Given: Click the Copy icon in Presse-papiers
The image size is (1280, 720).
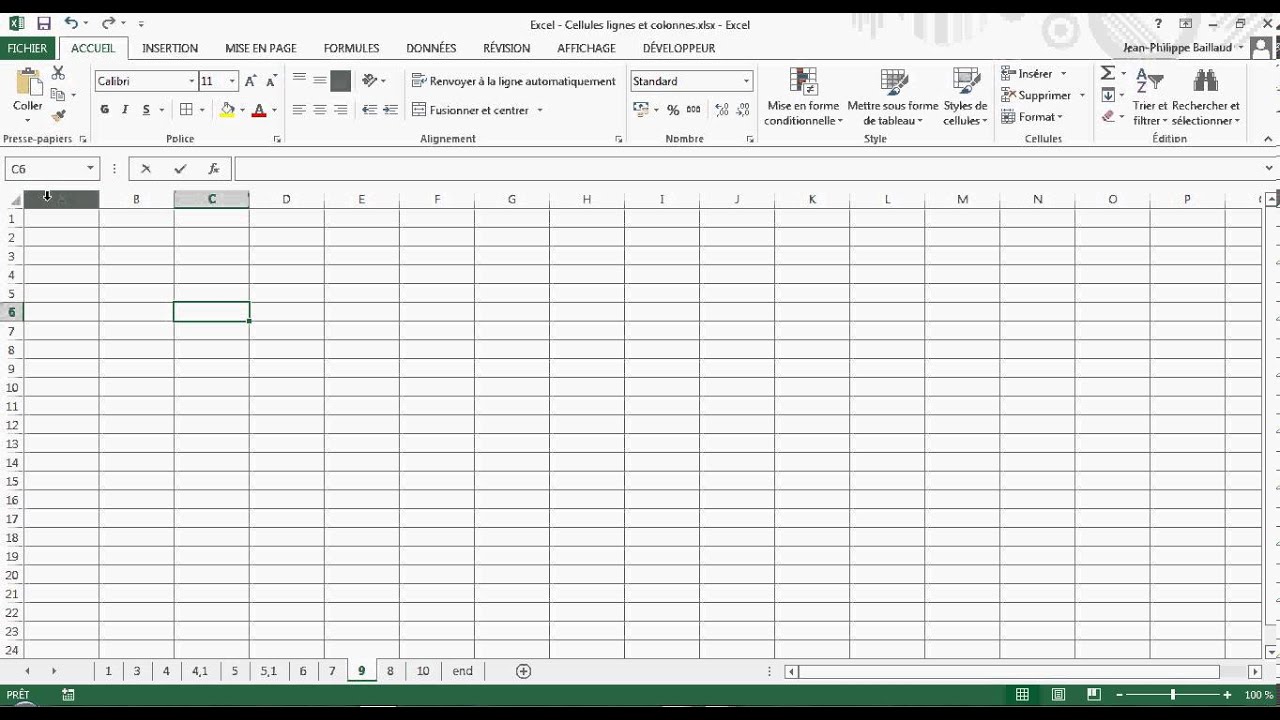Looking at the screenshot, I should 58,94.
